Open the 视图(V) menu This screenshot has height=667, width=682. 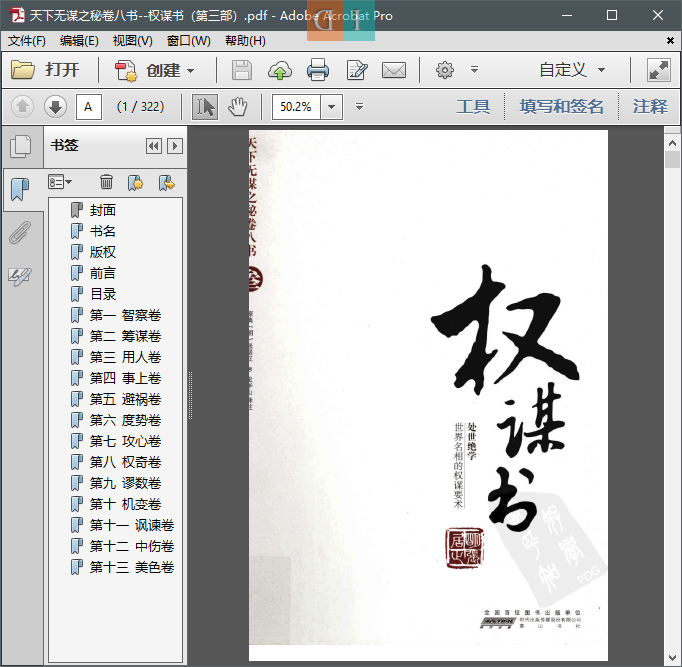coord(133,41)
